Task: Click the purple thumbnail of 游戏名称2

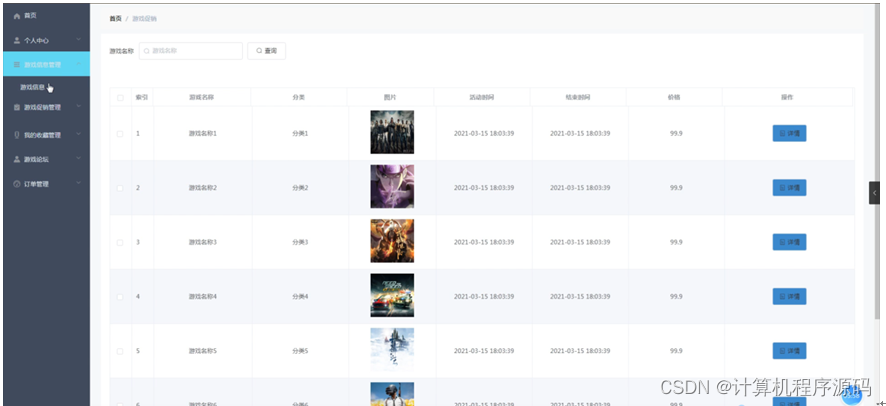Action: click(x=392, y=186)
